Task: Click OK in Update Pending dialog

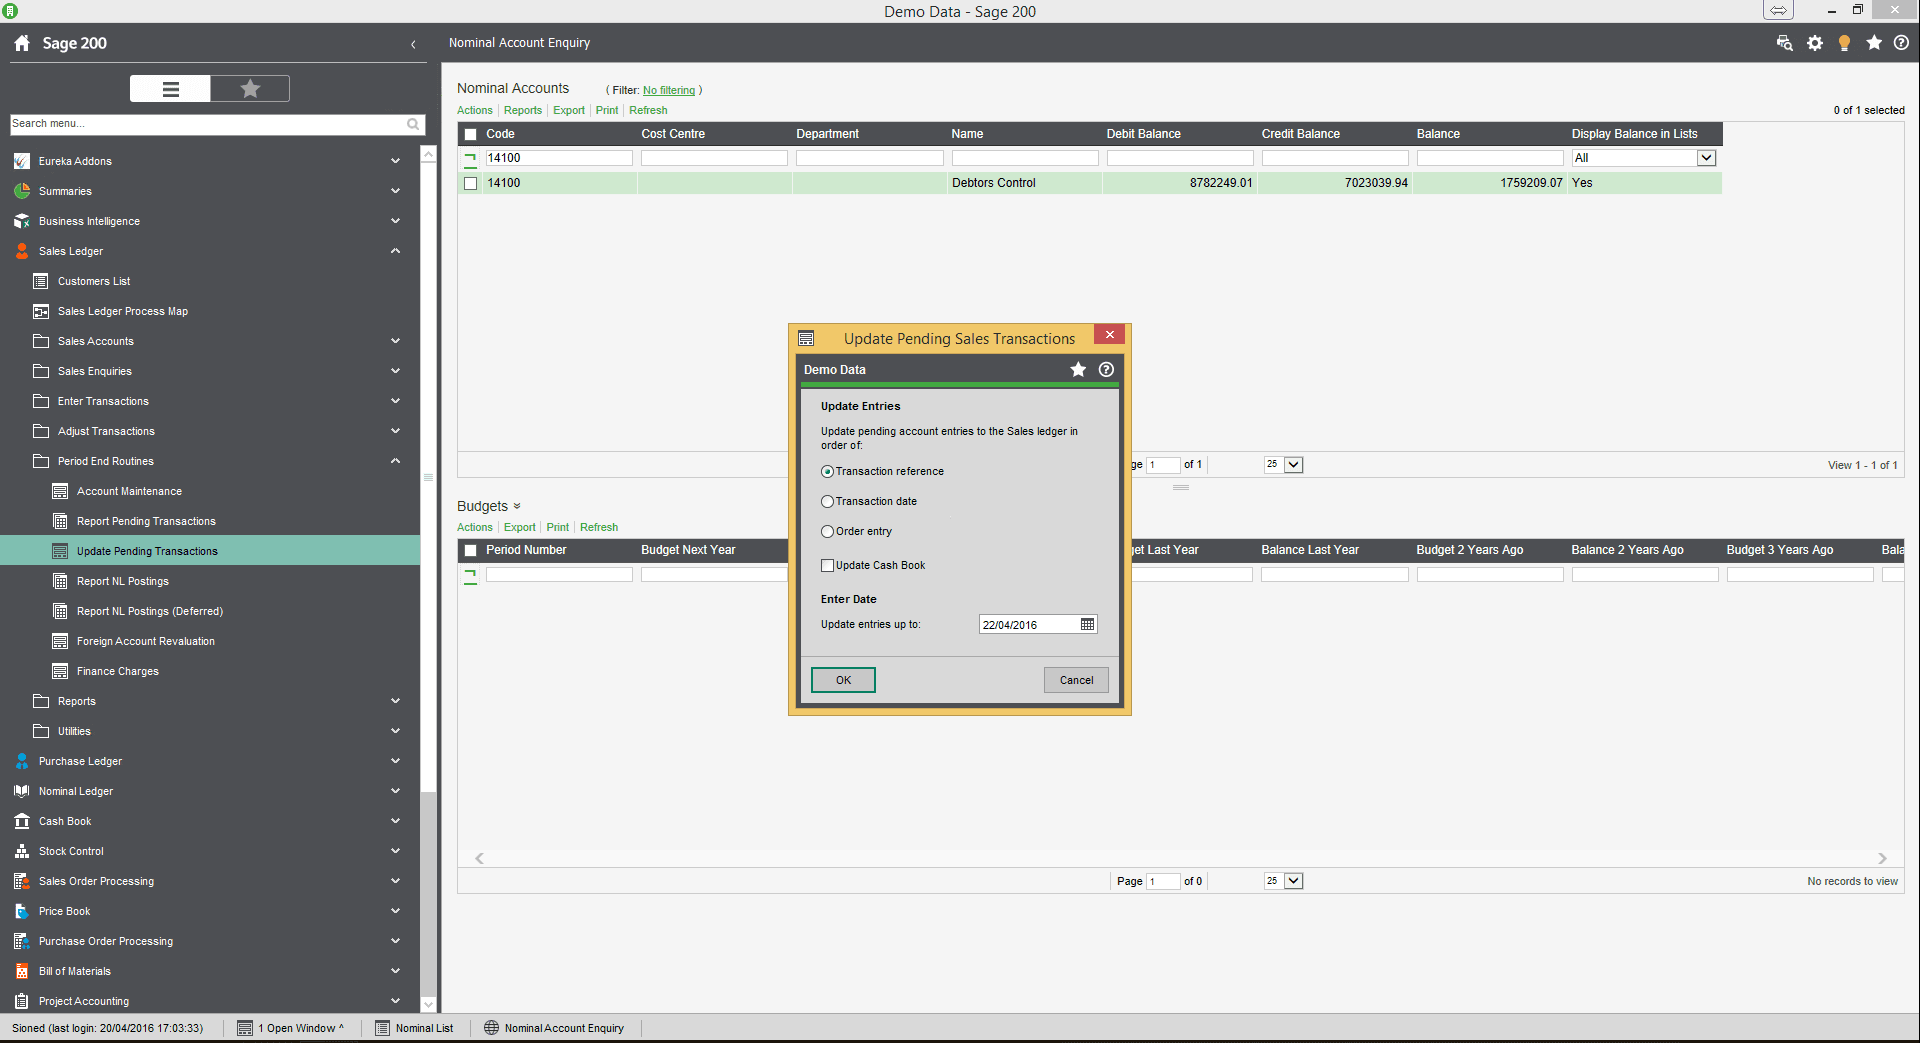Action: click(x=843, y=680)
